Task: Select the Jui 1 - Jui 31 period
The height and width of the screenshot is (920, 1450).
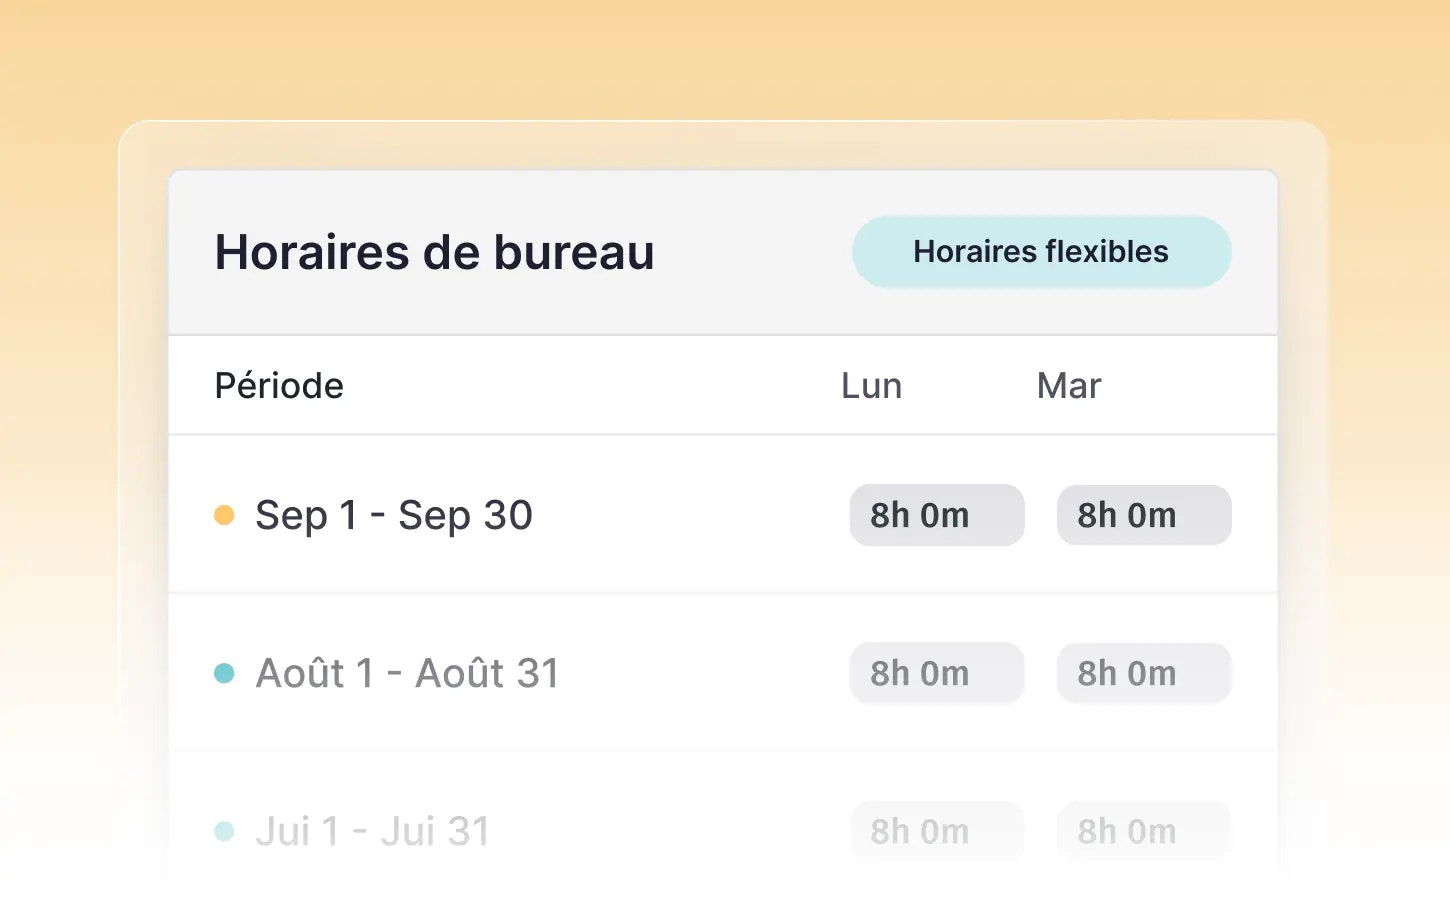Action: (x=372, y=831)
